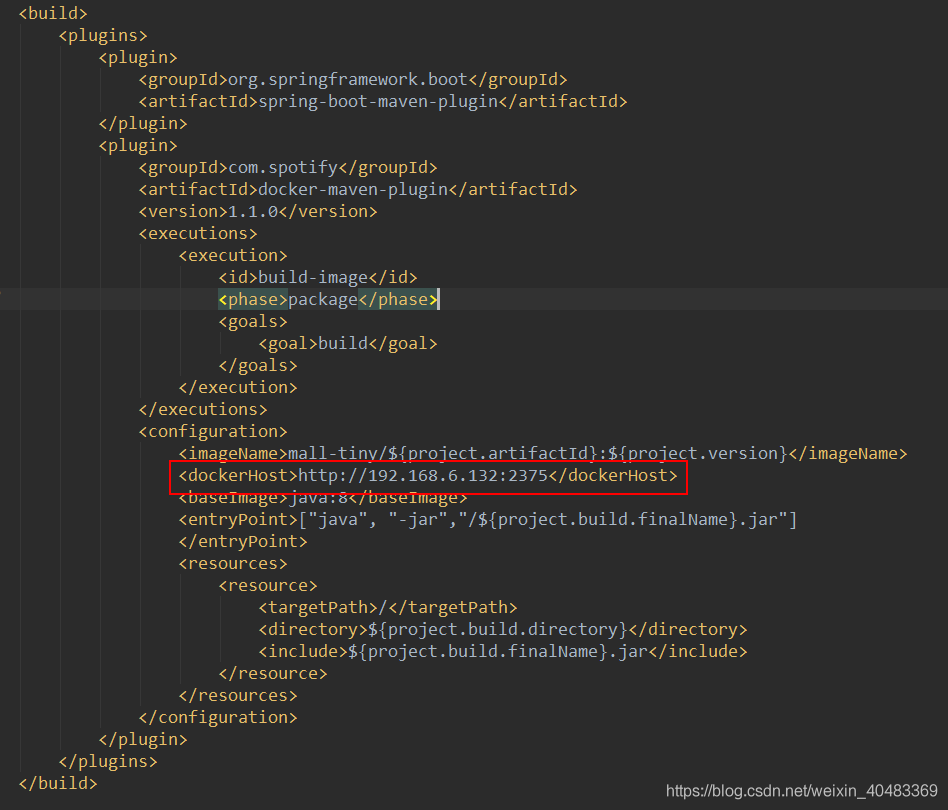948x810 pixels.
Task: Click the closing </entryPoint> tag
Action: pos(243,542)
